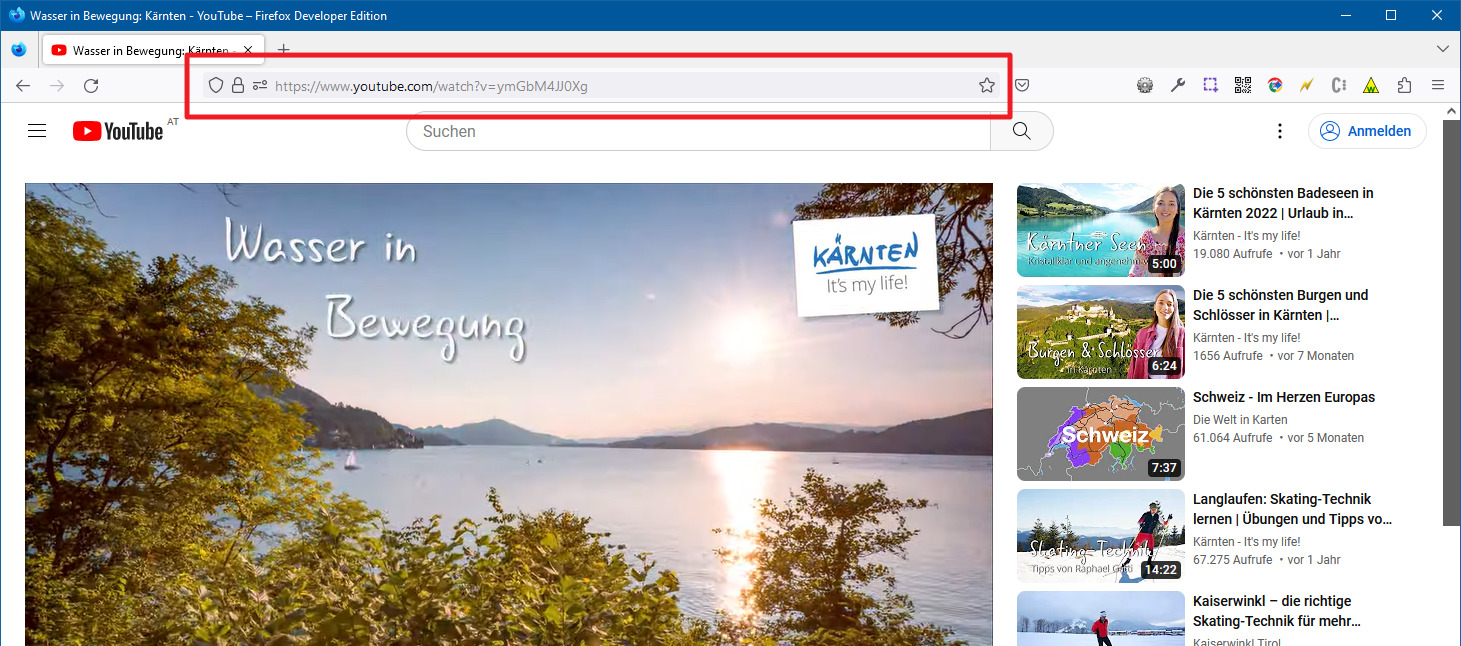Open the site permissions icon in address bar
1461x646 pixels.
(x=260, y=86)
